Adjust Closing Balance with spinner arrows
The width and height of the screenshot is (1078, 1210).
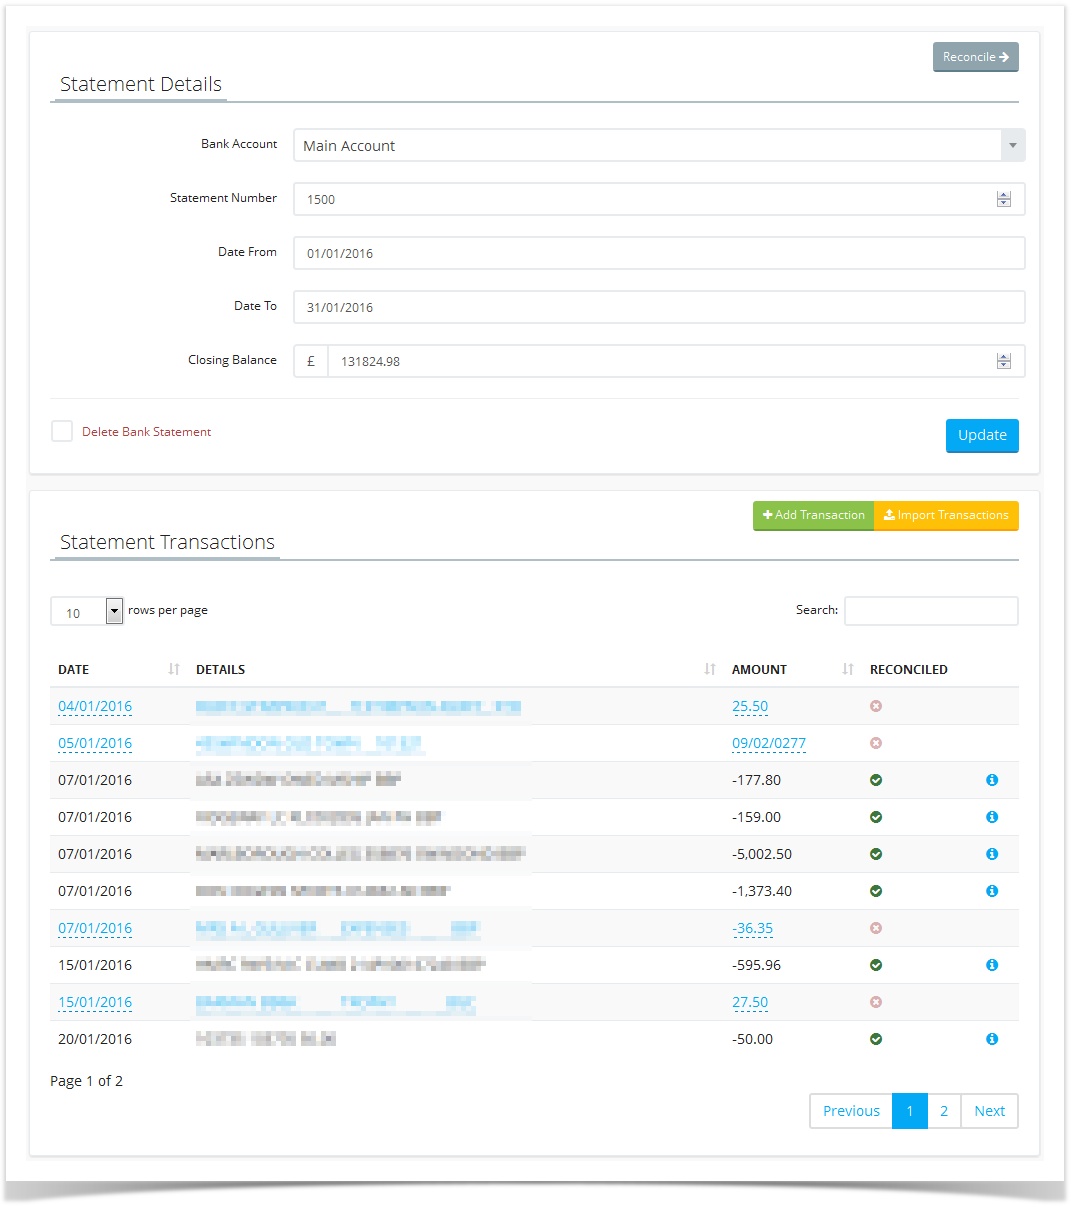[1003, 361]
